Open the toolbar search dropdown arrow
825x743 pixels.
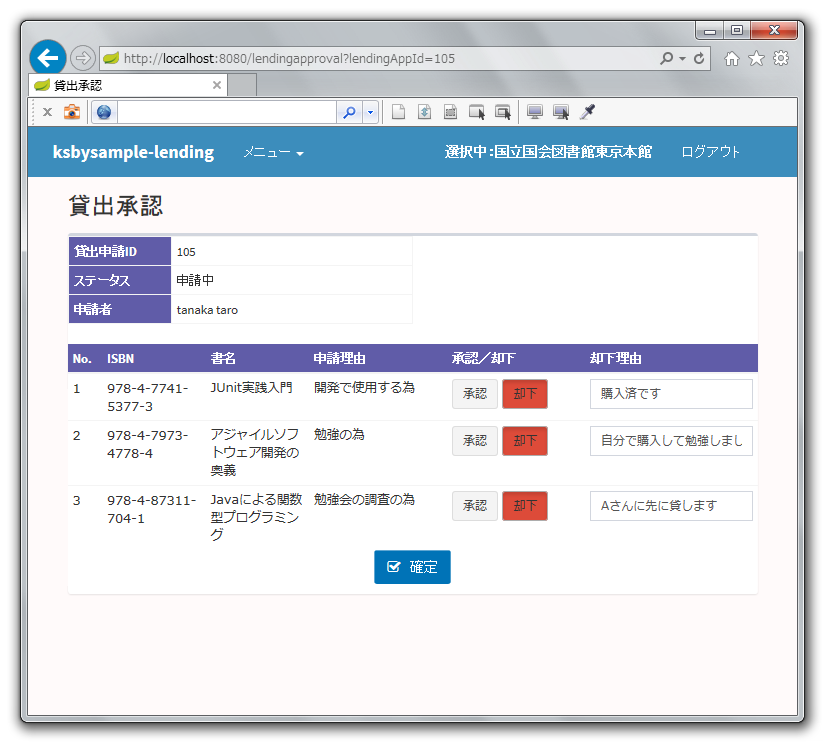(x=370, y=112)
